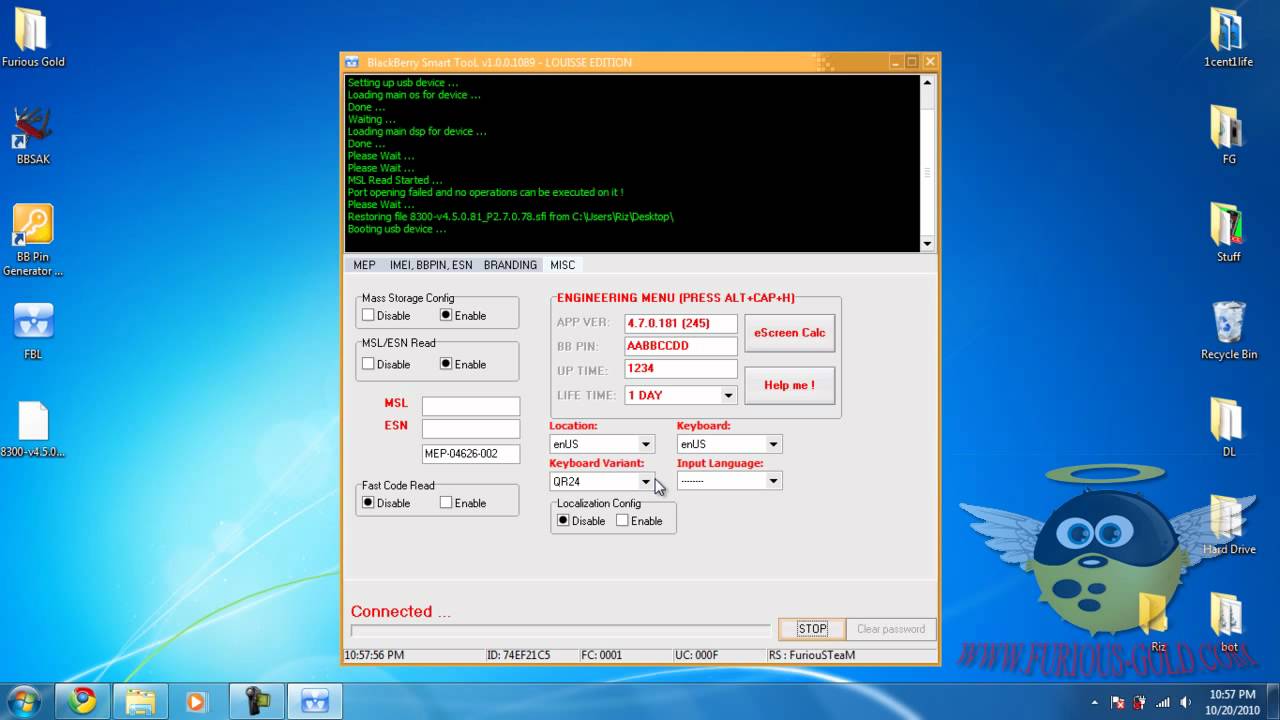The image size is (1280, 720).
Task: Open the Hard Drive desktop folder
Action: [x=1228, y=525]
